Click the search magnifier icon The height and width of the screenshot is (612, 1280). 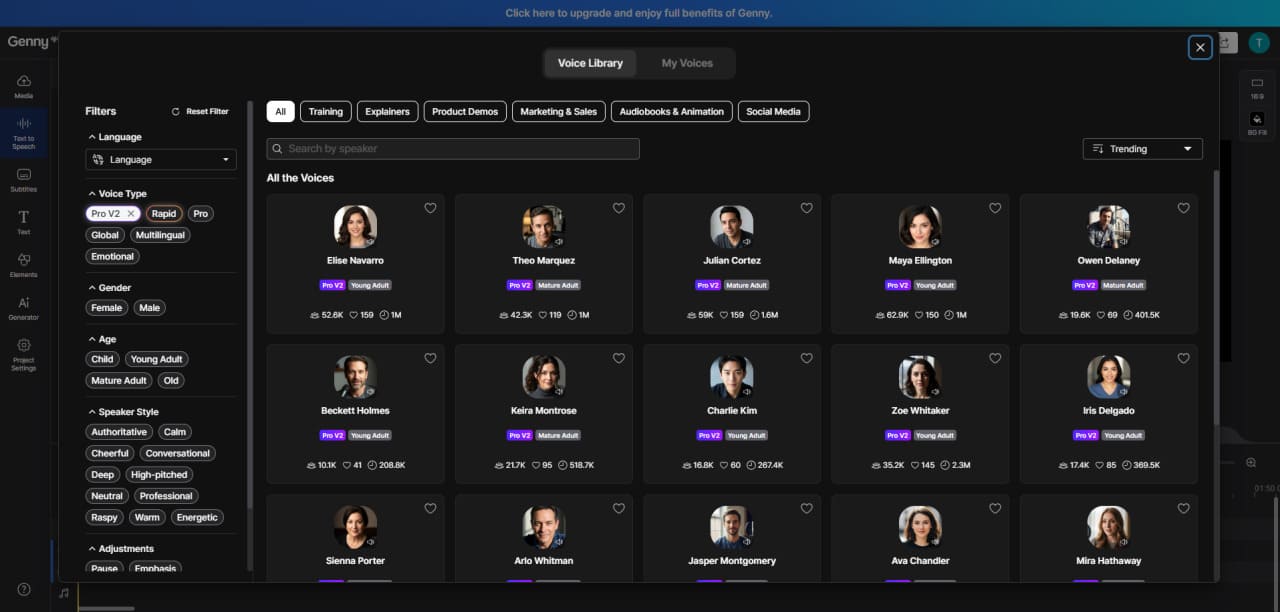(277, 149)
